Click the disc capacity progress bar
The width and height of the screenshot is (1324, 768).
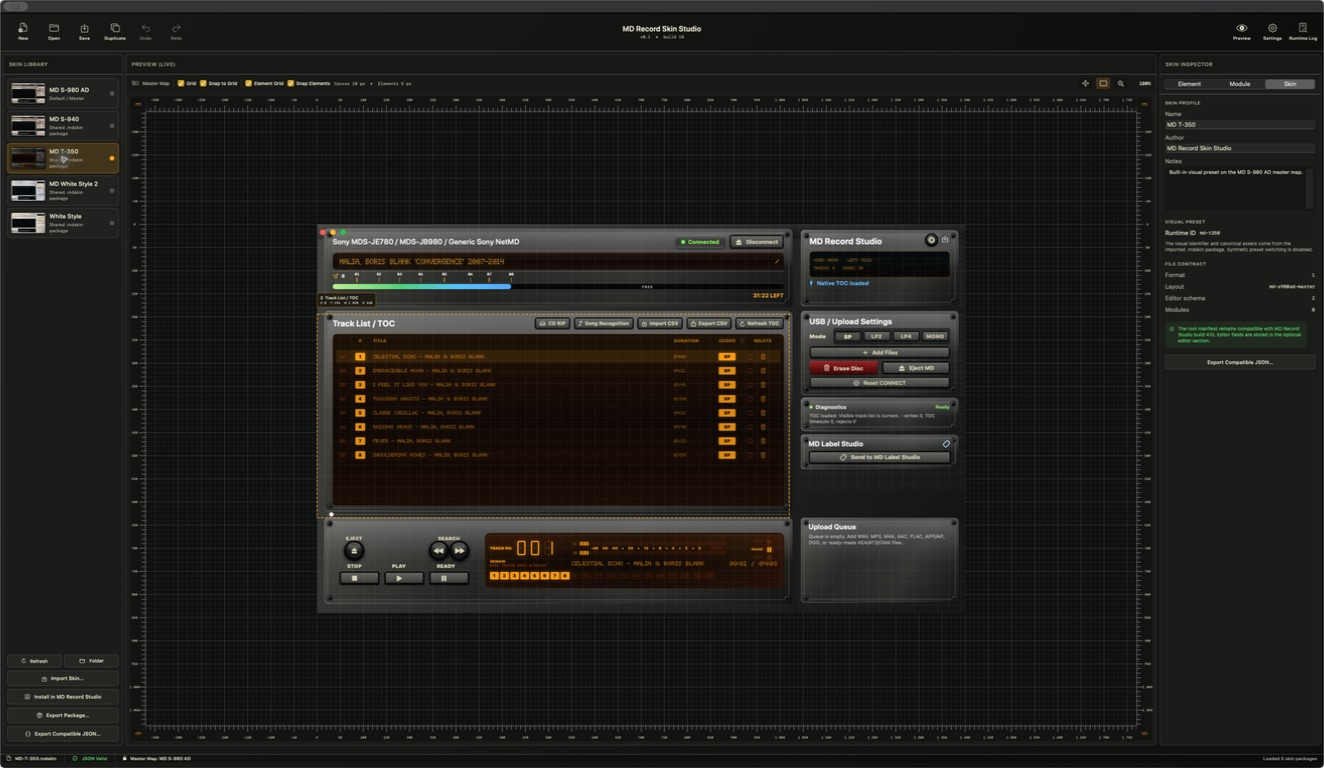558,286
